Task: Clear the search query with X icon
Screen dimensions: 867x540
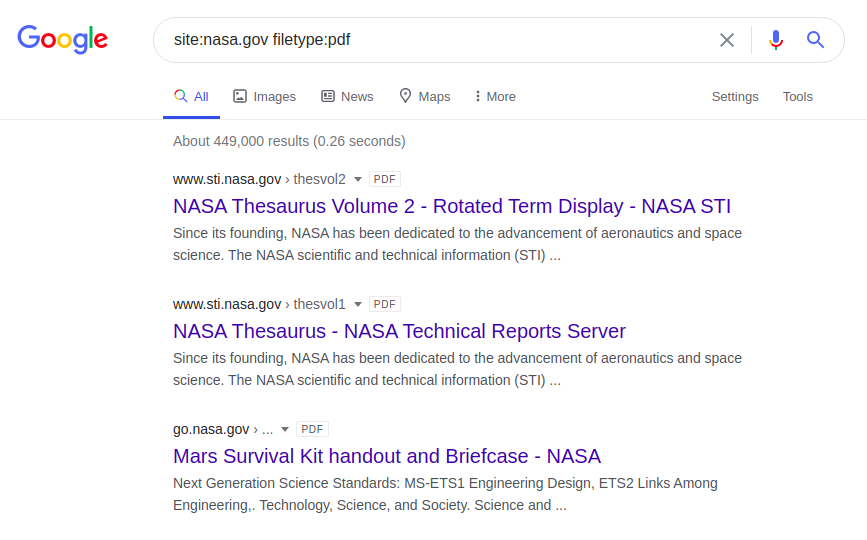Action: (x=727, y=40)
